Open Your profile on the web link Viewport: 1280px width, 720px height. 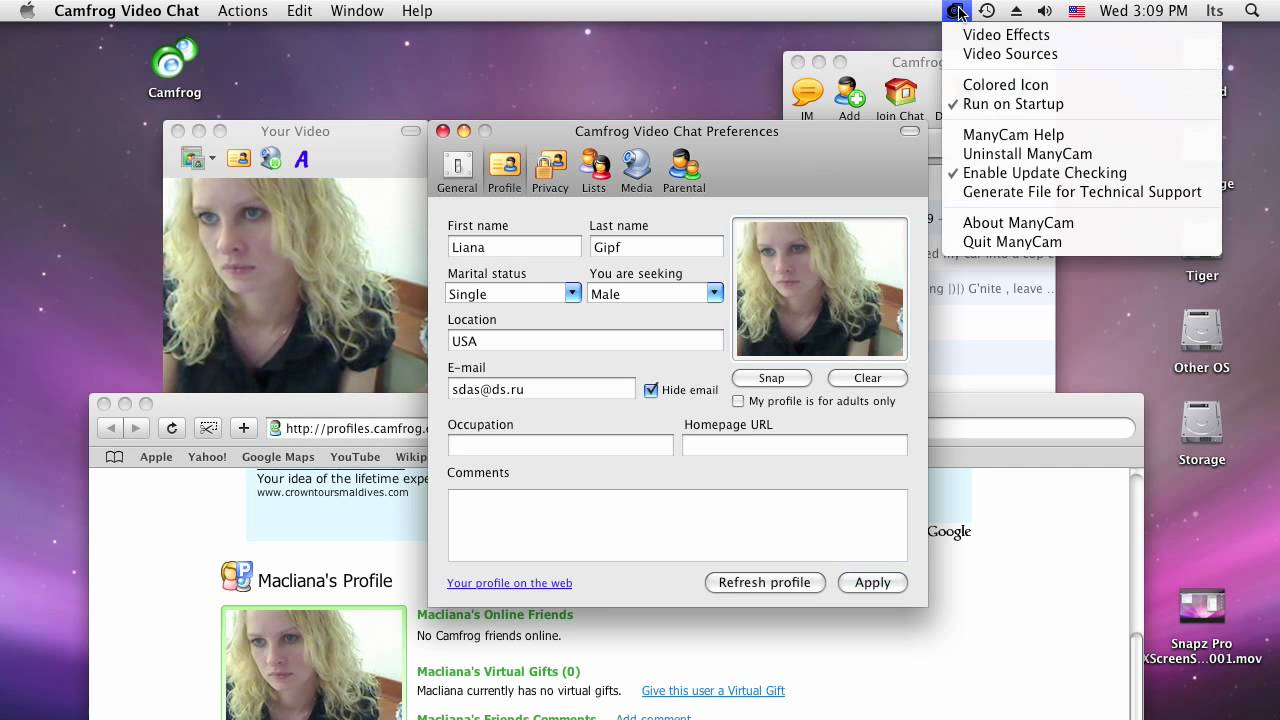509,583
